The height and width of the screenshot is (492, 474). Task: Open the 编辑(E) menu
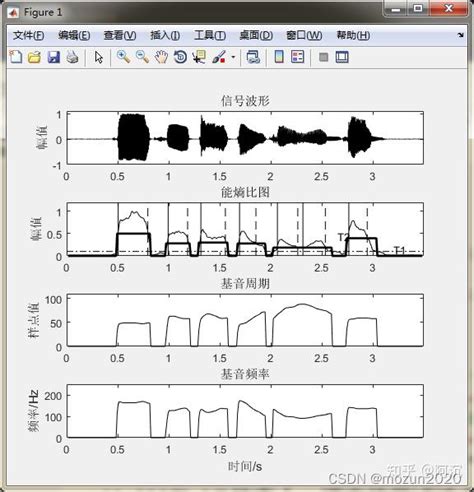pos(74,35)
